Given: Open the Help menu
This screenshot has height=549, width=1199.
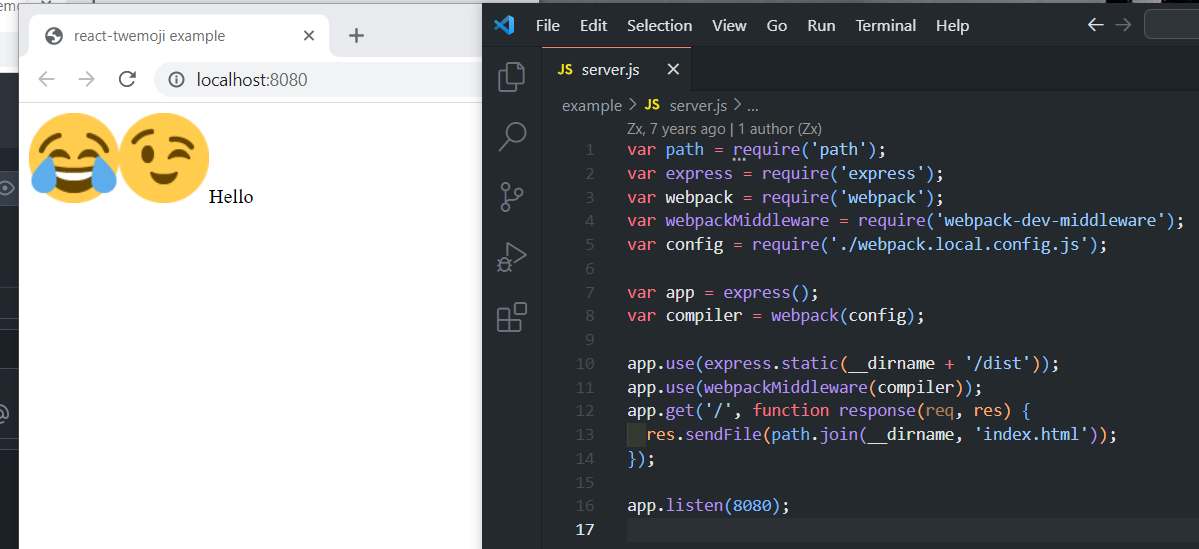Looking at the screenshot, I should [x=953, y=25].
